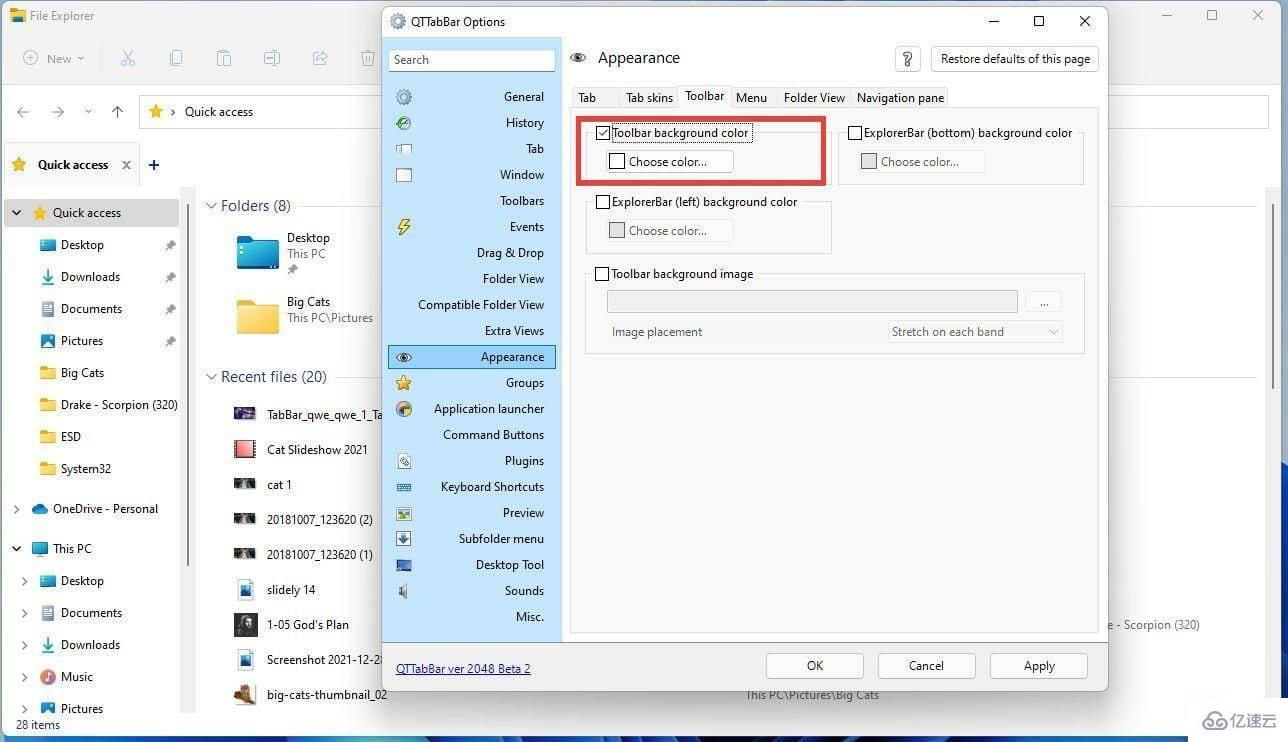Open the Desktop Tool category

[472, 565]
